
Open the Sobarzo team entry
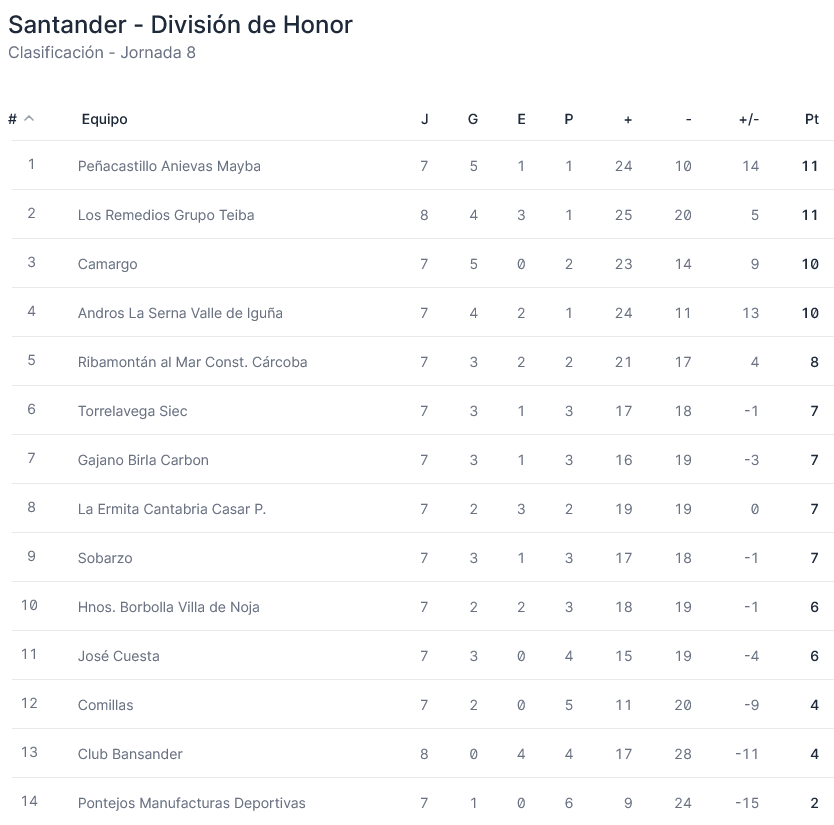(105, 558)
